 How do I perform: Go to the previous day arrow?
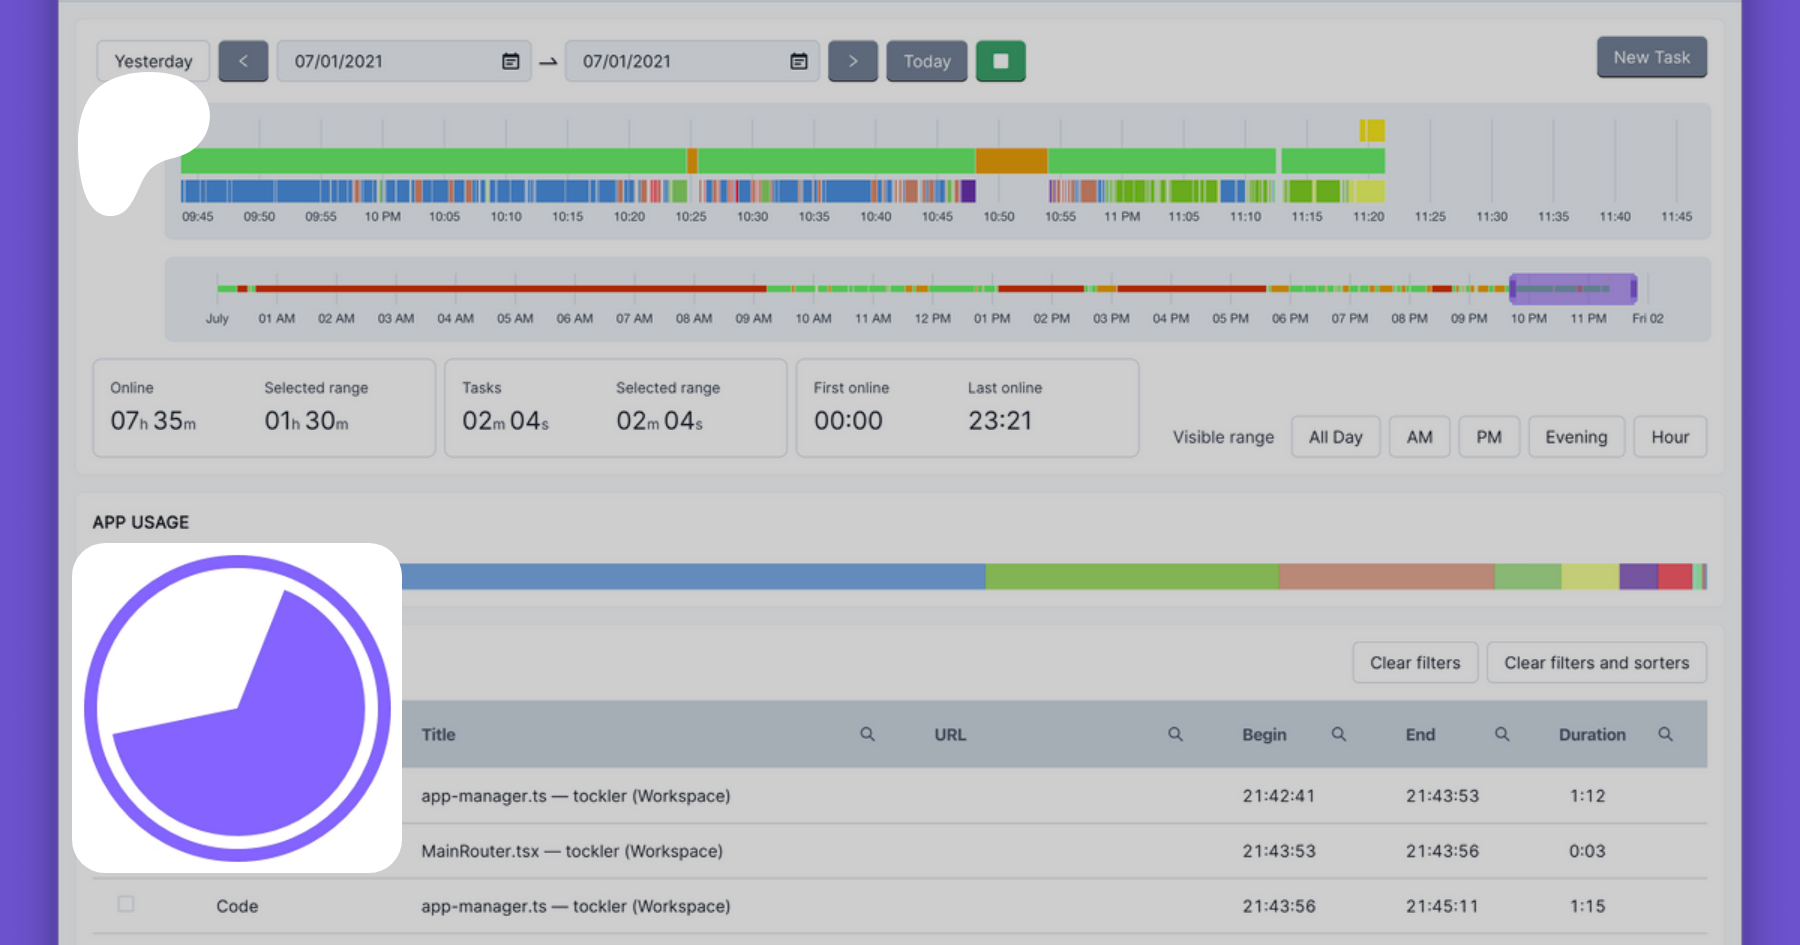243,61
